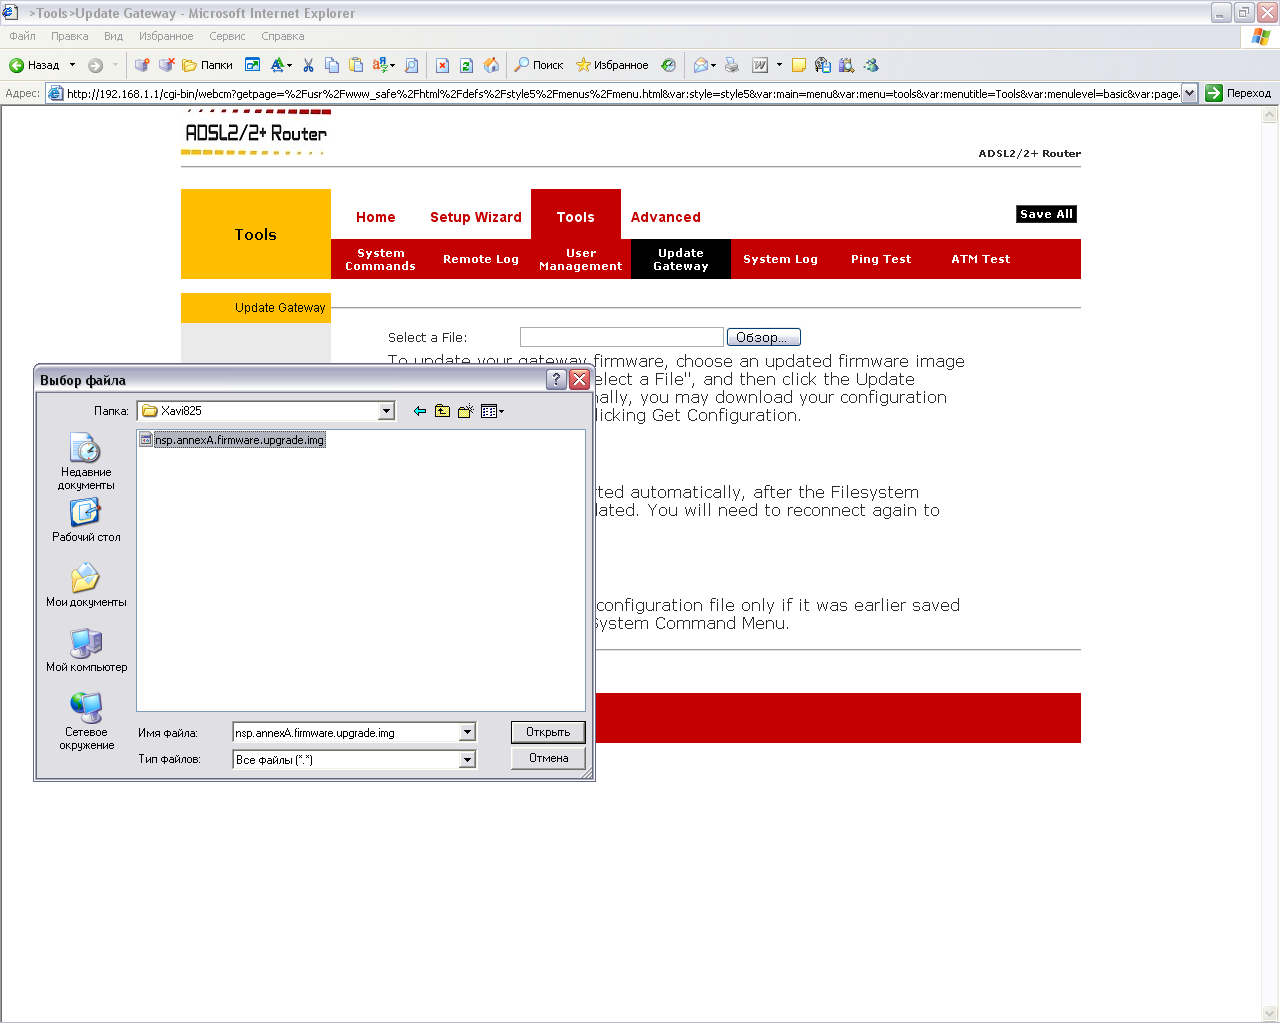1280x1024 pixels.
Task: Open the Setup Wizard tab
Action: tap(476, 217)
